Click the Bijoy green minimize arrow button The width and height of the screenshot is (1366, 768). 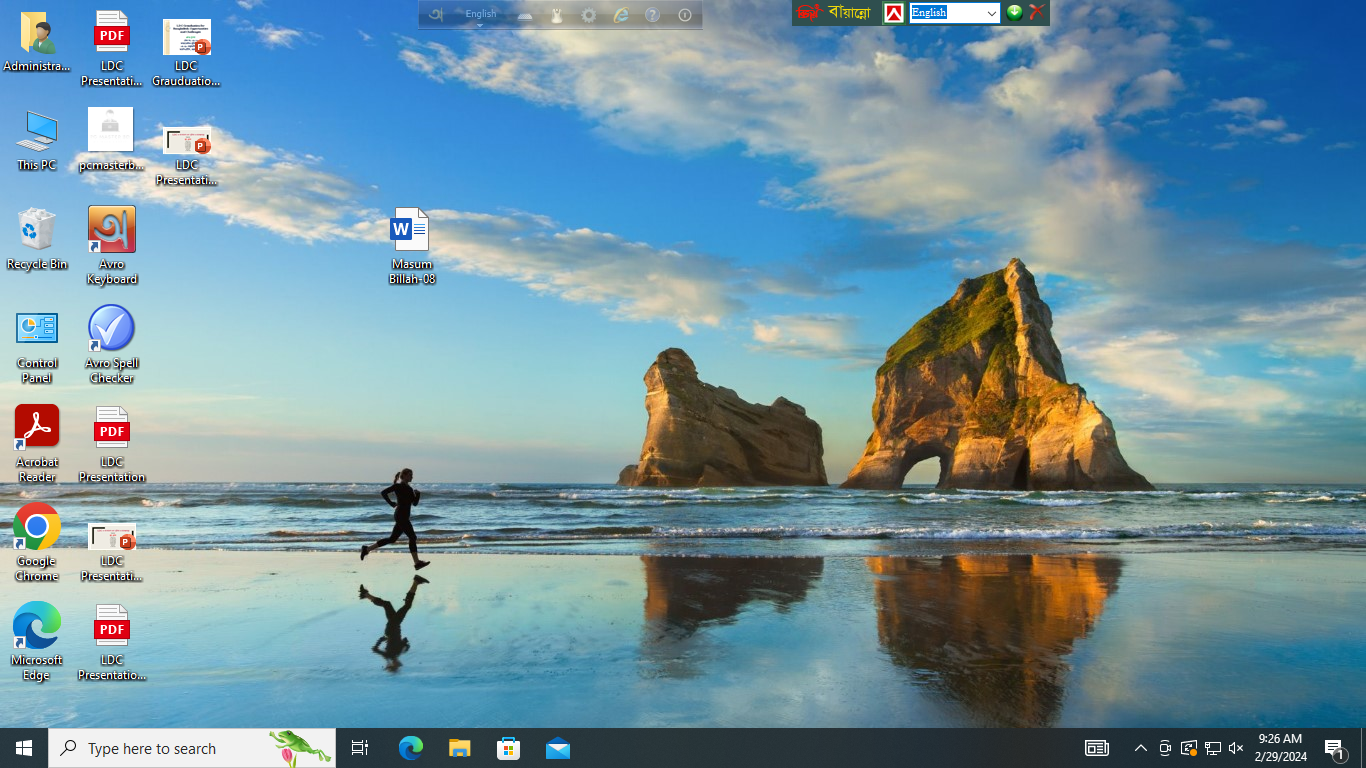pos(1014,13)
